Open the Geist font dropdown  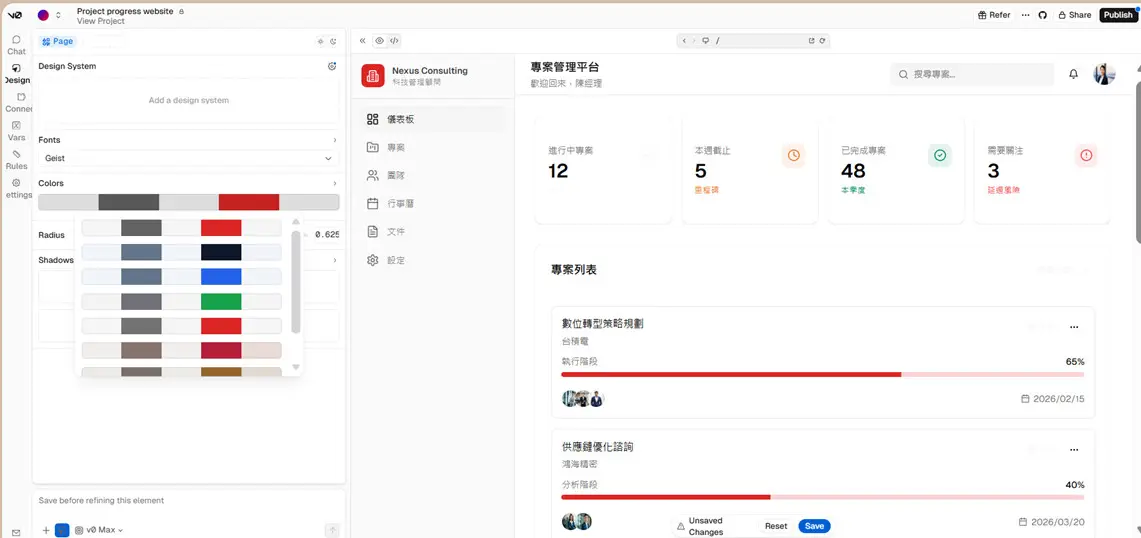[x=188, y=158]
